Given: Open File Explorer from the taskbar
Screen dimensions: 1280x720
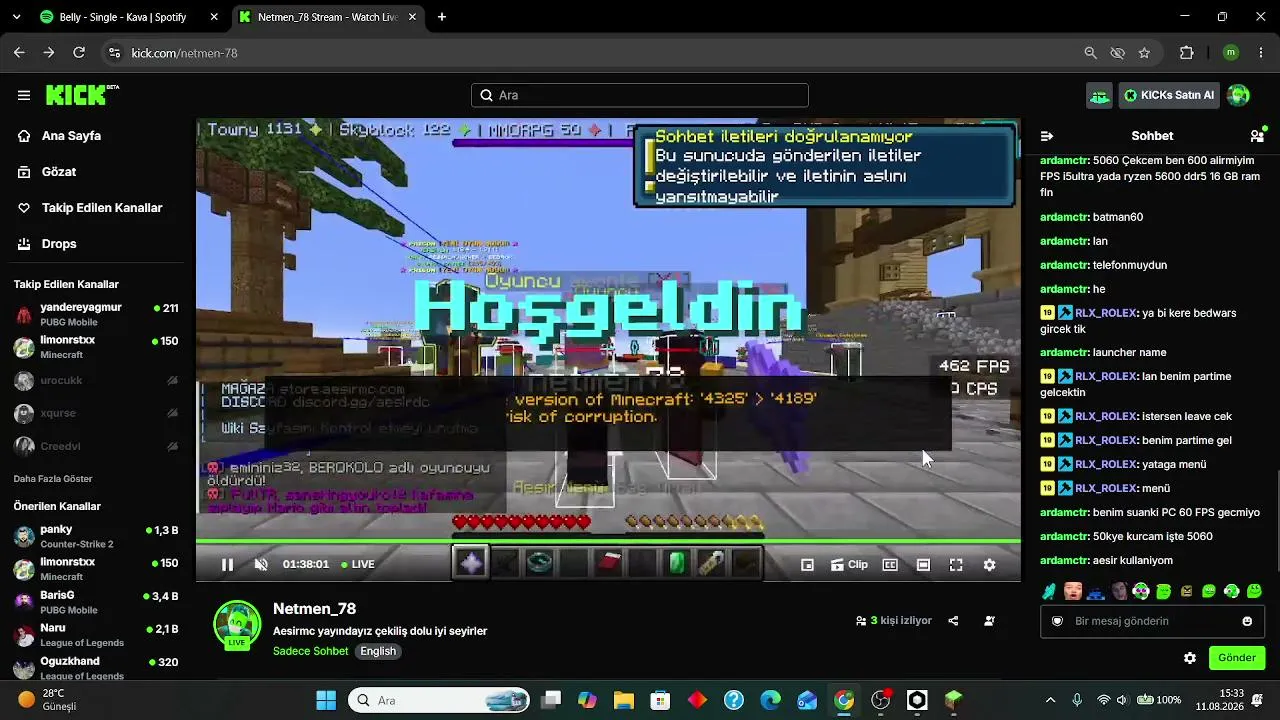Looking at the screenshot, I should pos(624,700).
